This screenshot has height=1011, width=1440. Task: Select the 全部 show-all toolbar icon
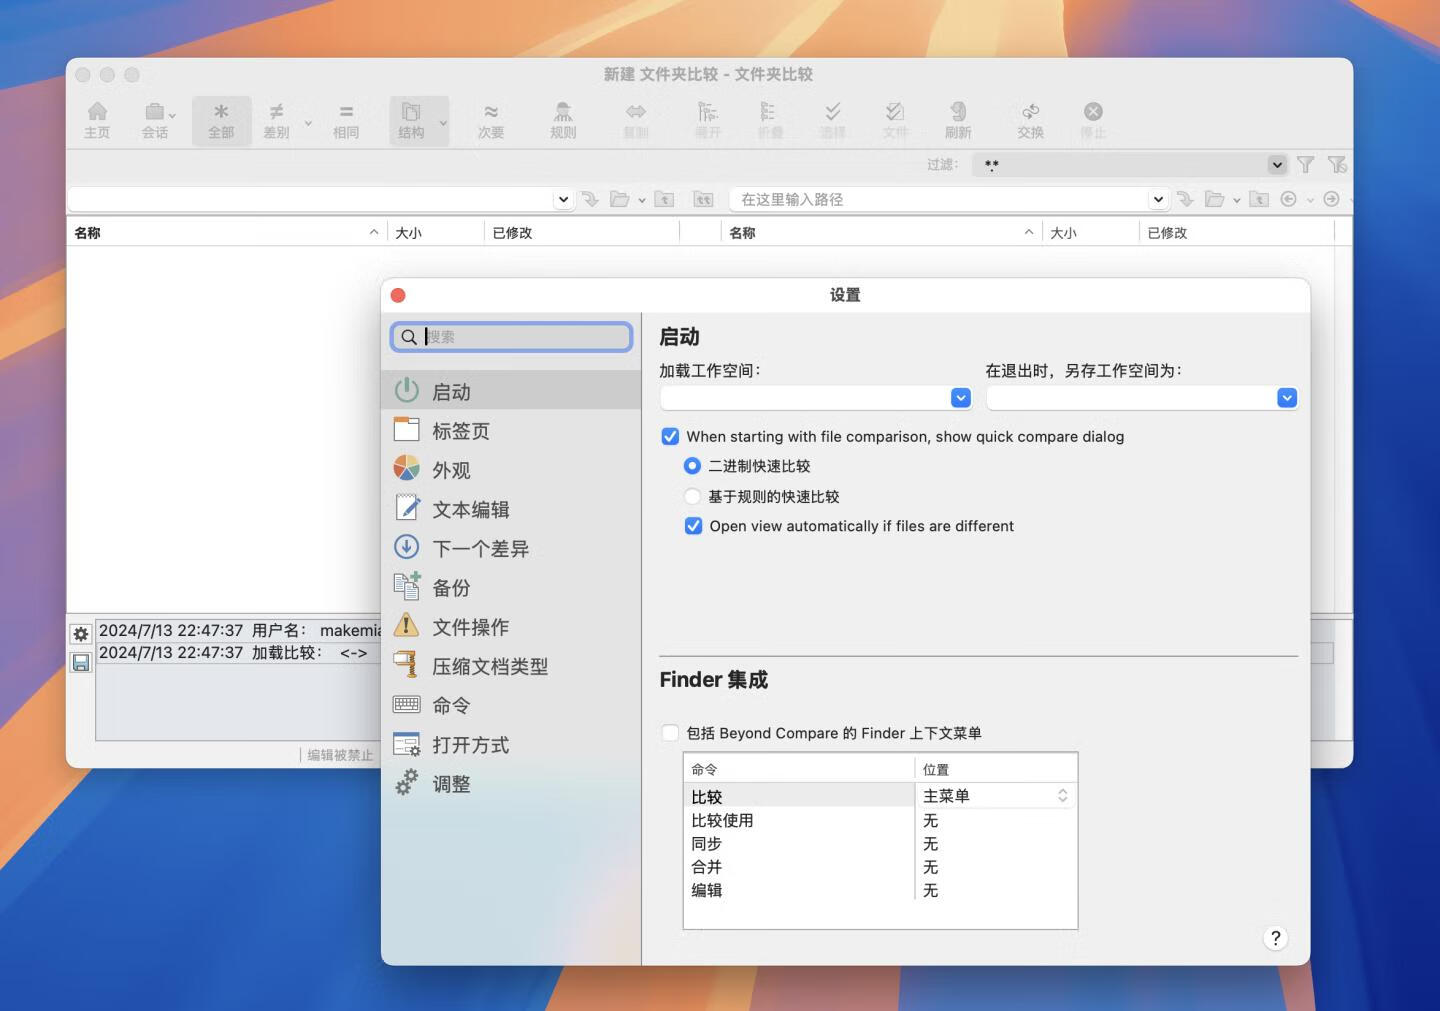coord(221,120)
